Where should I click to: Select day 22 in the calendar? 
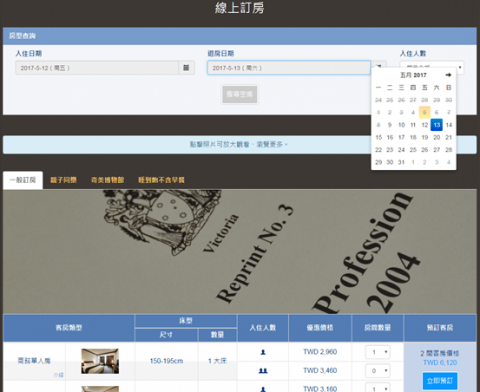(379, 150)
